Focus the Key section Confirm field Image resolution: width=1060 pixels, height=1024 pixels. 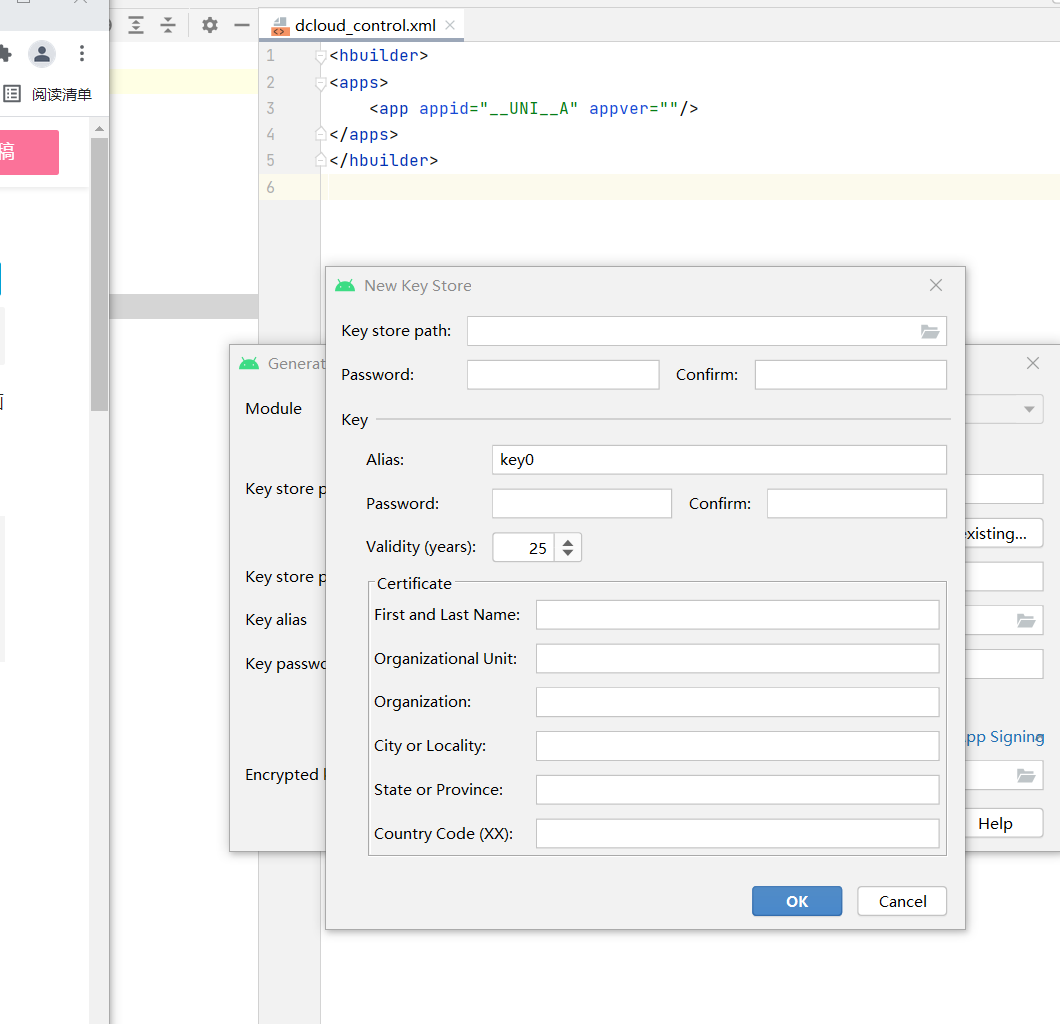point(857,504)
